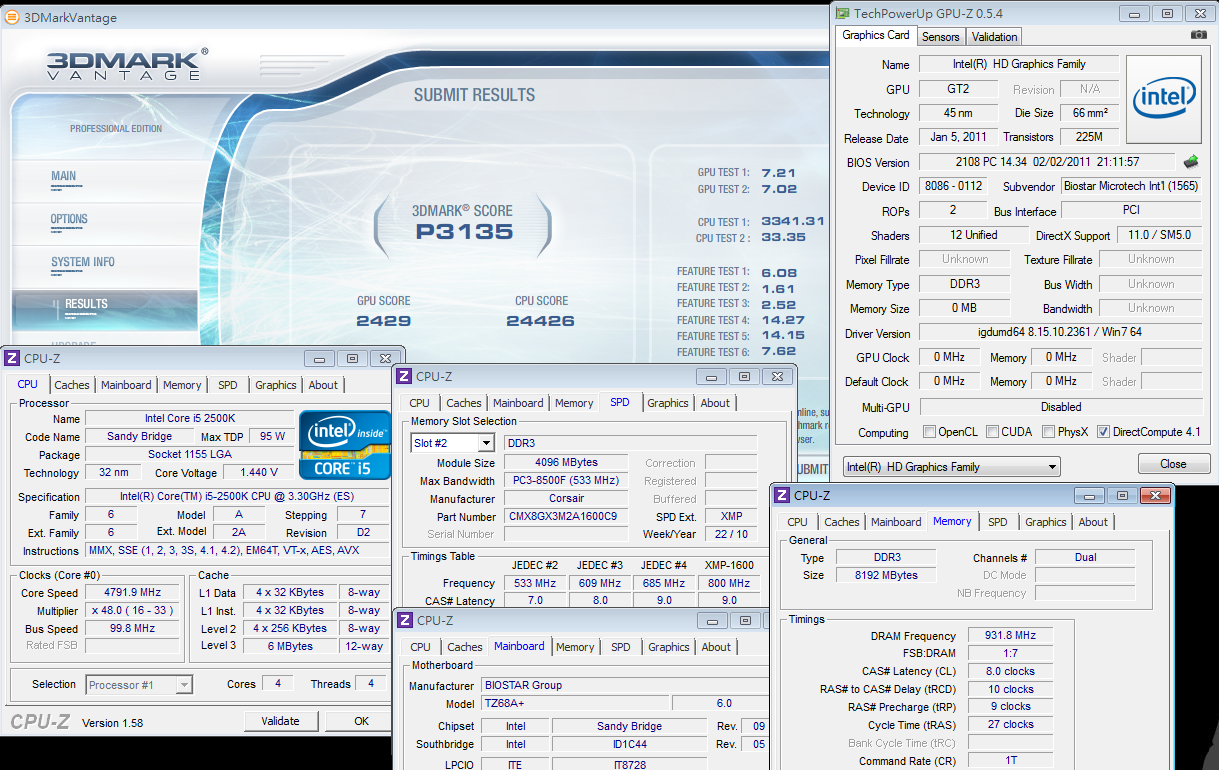Open the SPD tab in main CPU-Z window

[x=228, y=385]
